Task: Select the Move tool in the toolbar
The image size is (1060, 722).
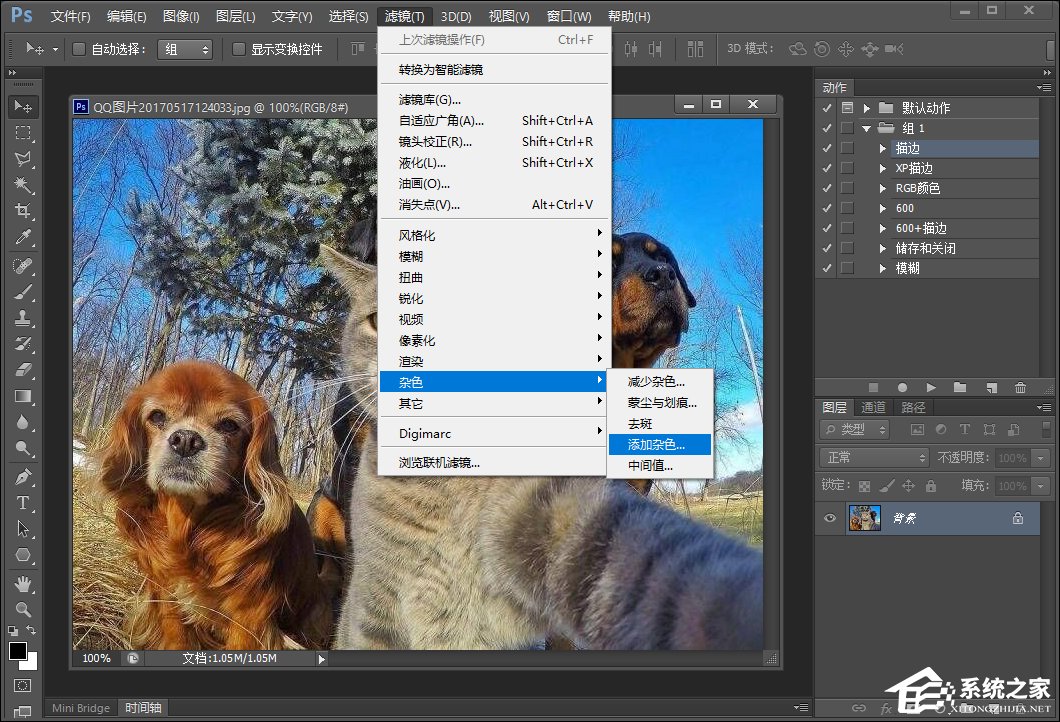Action: click(22, 105)
